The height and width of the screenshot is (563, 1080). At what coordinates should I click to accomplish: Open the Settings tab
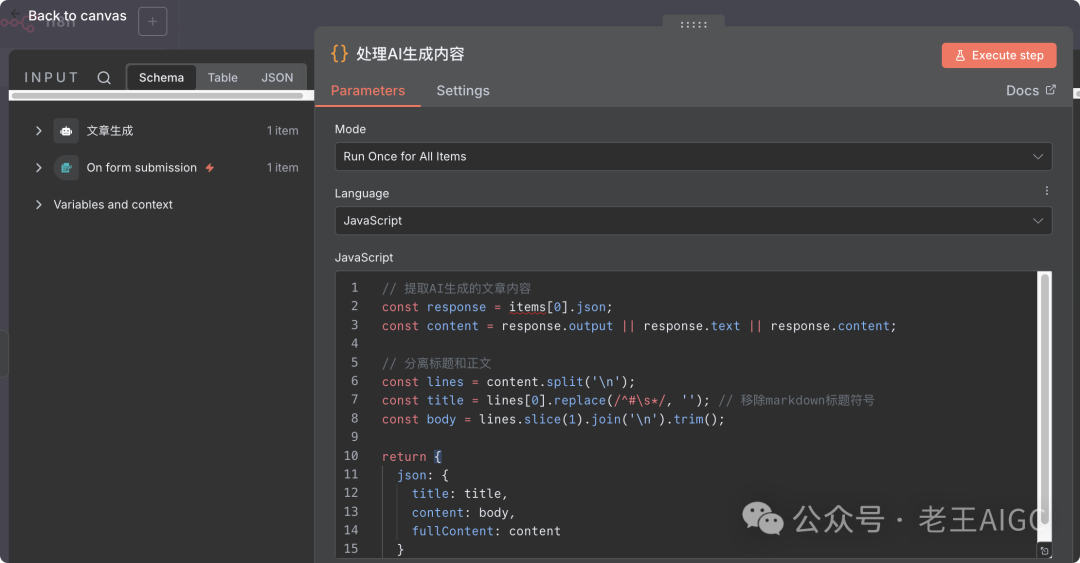tap(463, 91)
